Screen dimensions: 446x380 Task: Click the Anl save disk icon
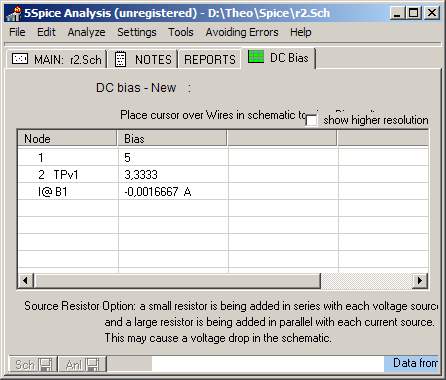92,364
